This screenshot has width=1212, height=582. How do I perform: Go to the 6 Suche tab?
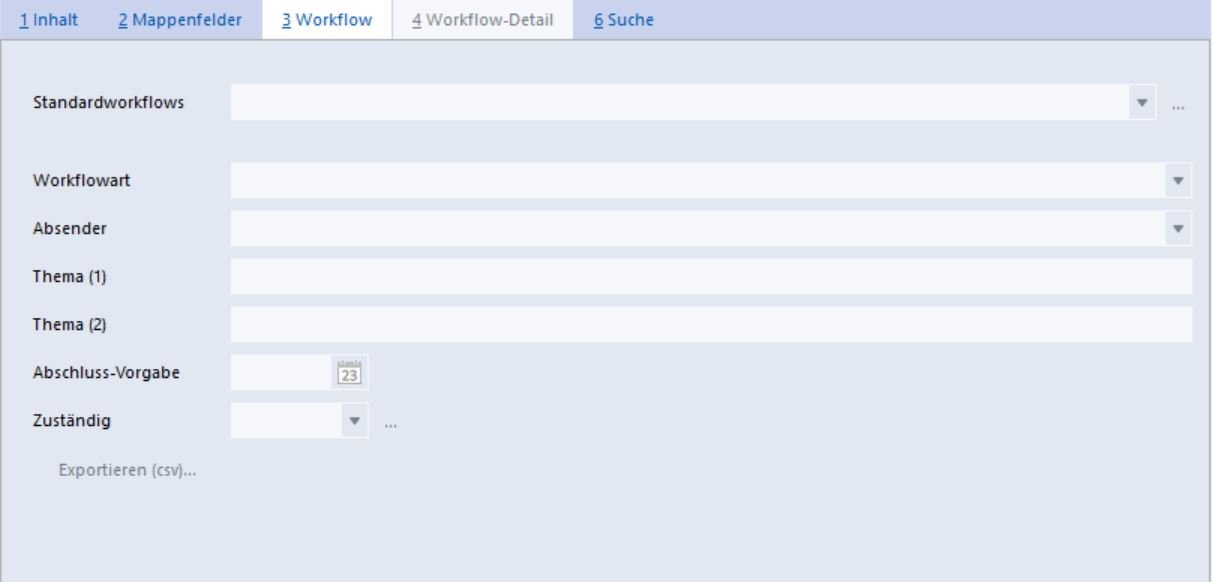coord(625,20)
